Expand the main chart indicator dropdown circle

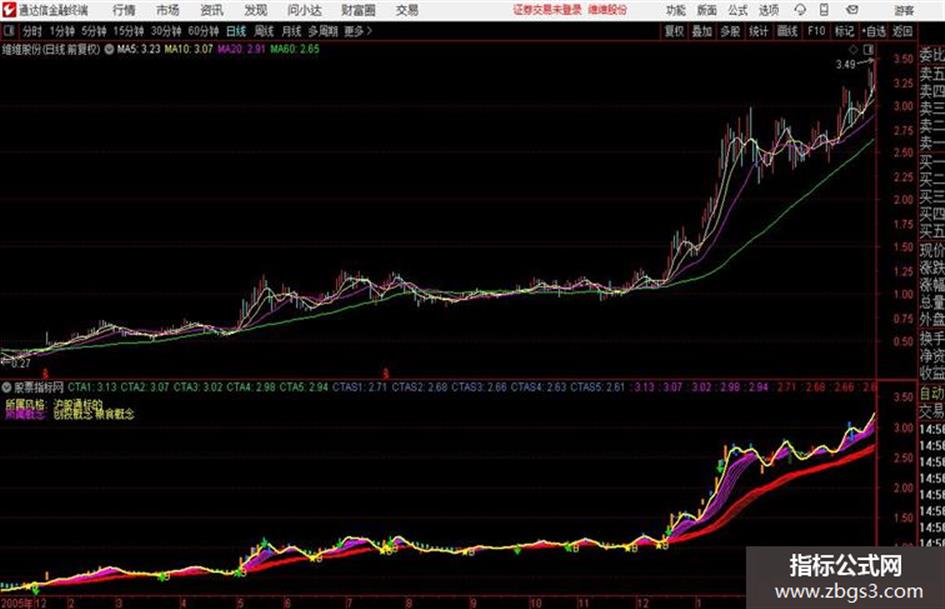[109, 49]
